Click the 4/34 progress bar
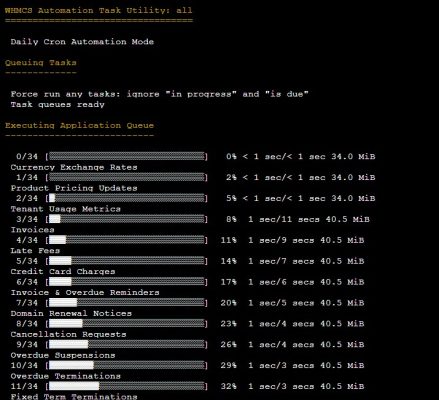 pyautogui.click(x=127, y=240)
